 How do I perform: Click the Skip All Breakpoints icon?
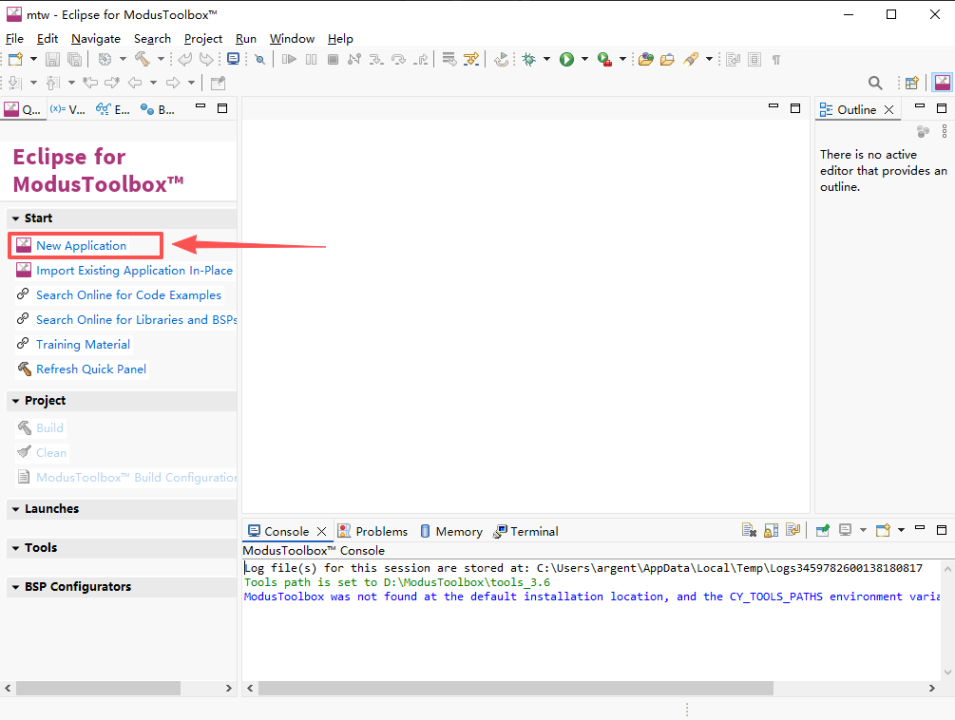click(260, 59)
